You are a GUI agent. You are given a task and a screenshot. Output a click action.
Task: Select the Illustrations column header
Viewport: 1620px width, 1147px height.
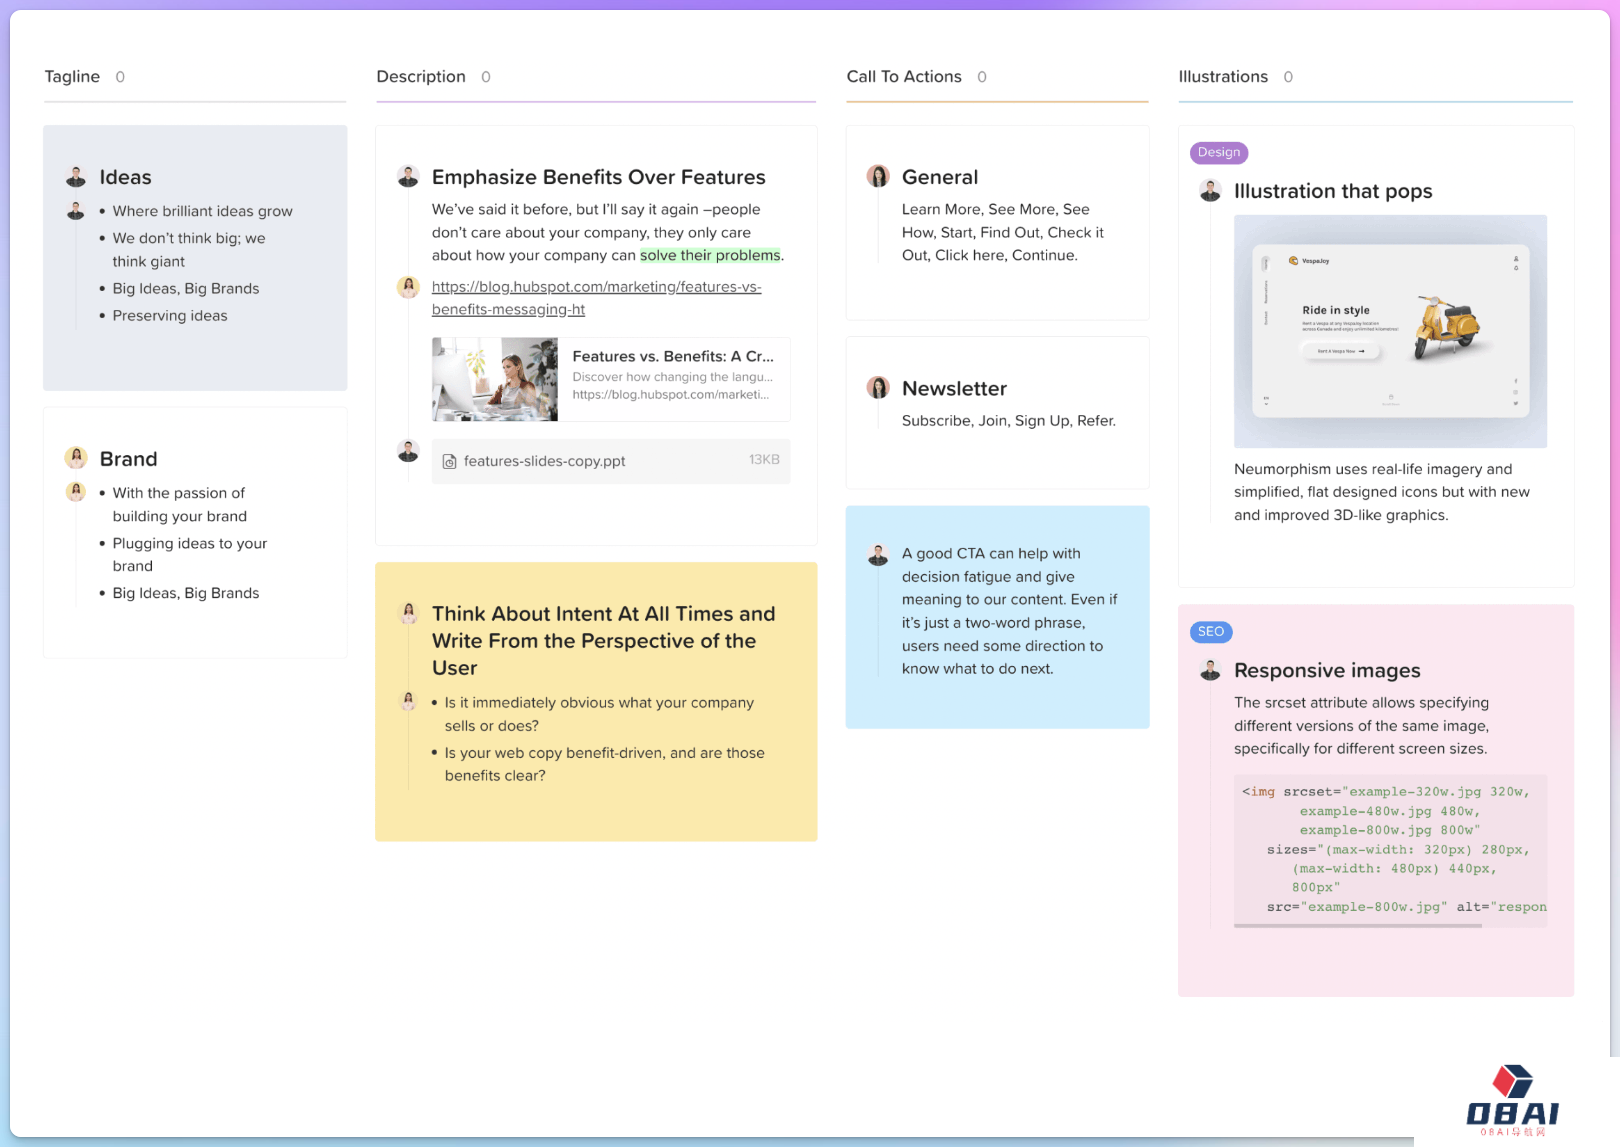(x=1222, y=77)
